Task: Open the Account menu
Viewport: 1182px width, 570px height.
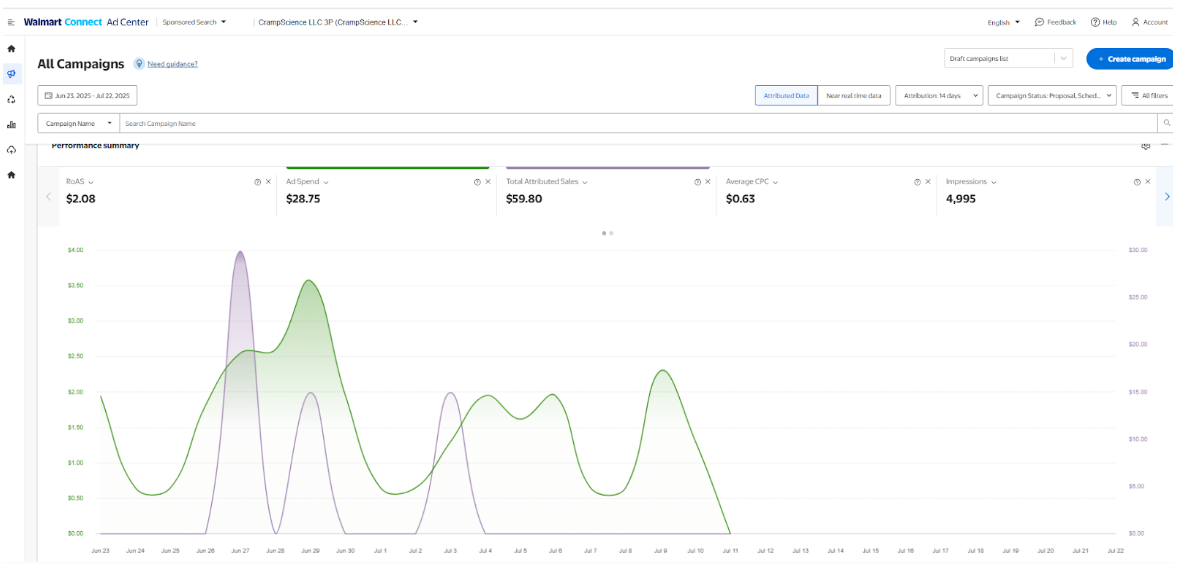Action: pyautogui.click(x=1150, y=23)
